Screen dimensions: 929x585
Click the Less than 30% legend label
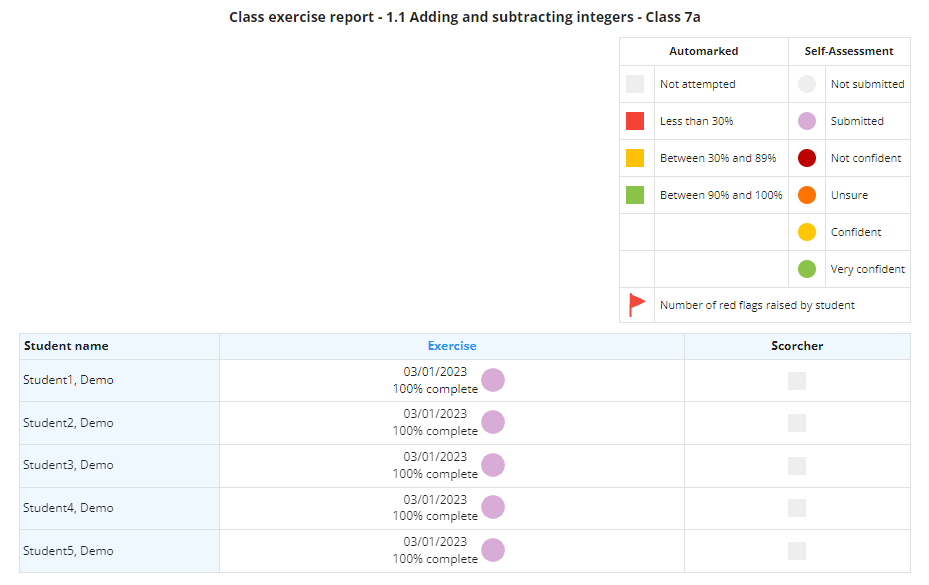(x=697, y=121)
